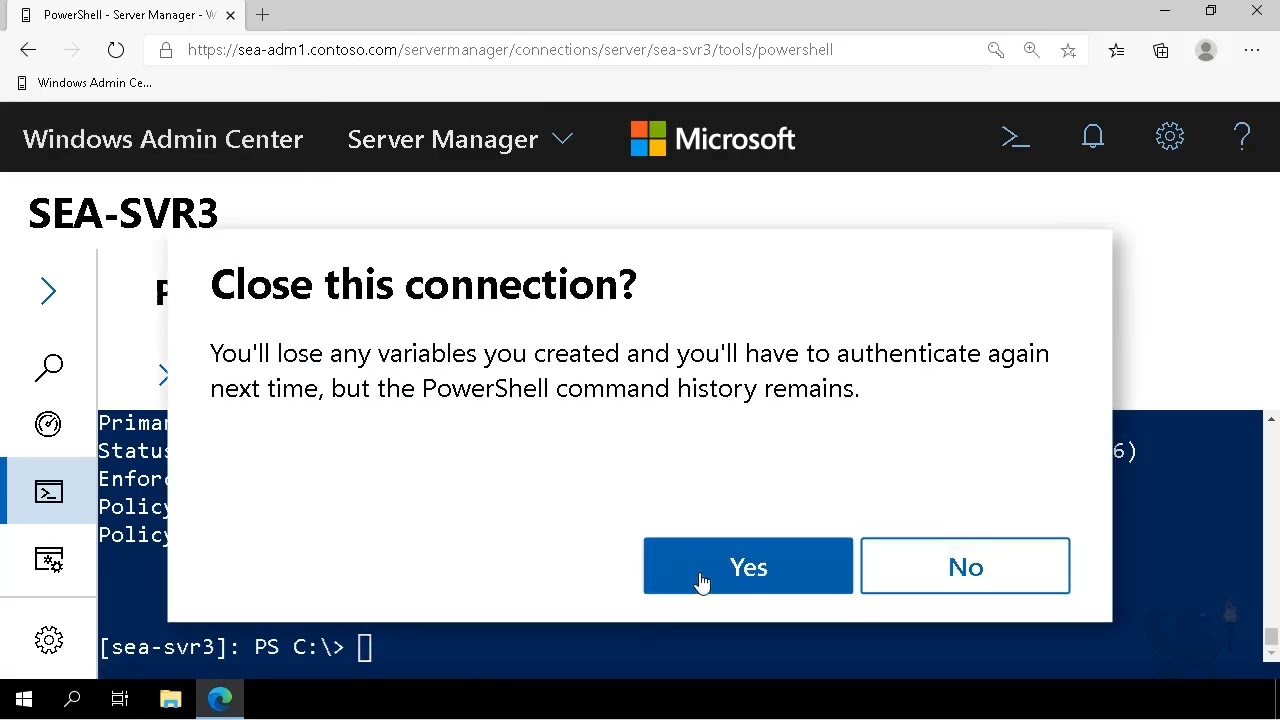1280x720 pixels.
Task: Select PowerShell tool in sidebar
Action: (48, 491)
